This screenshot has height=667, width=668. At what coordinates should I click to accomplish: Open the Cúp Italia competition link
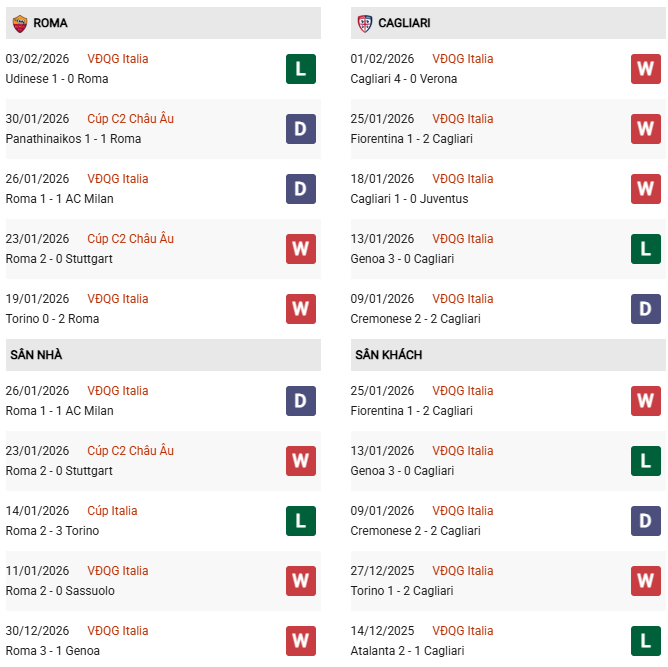(x=112, y=511)
